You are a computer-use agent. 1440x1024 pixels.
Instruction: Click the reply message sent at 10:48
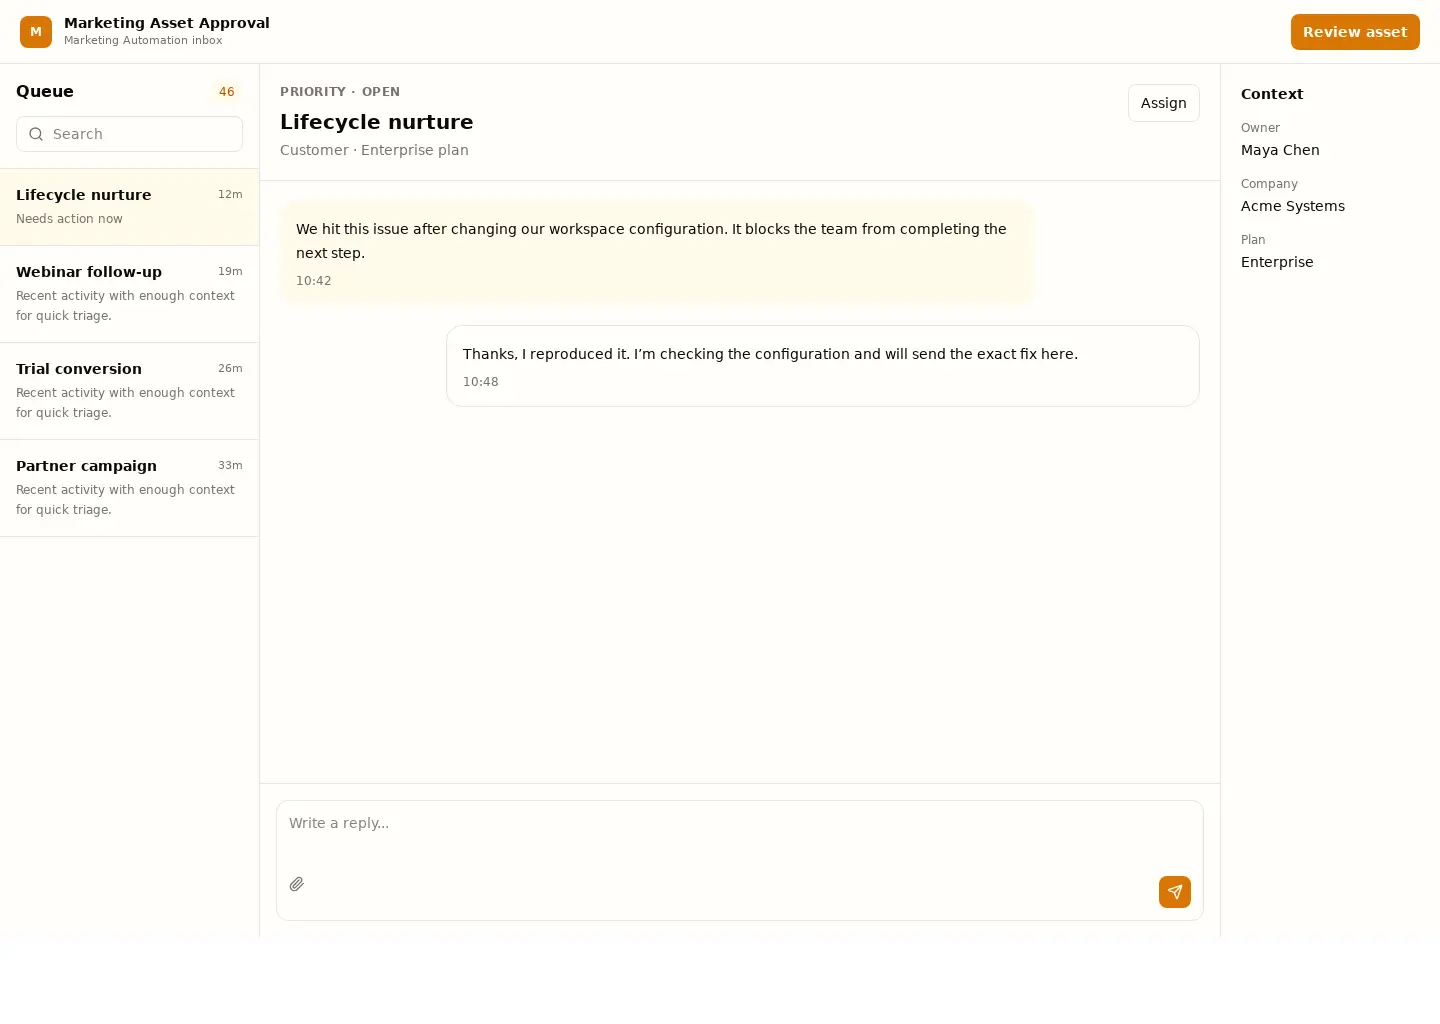(x=823, y=366)
